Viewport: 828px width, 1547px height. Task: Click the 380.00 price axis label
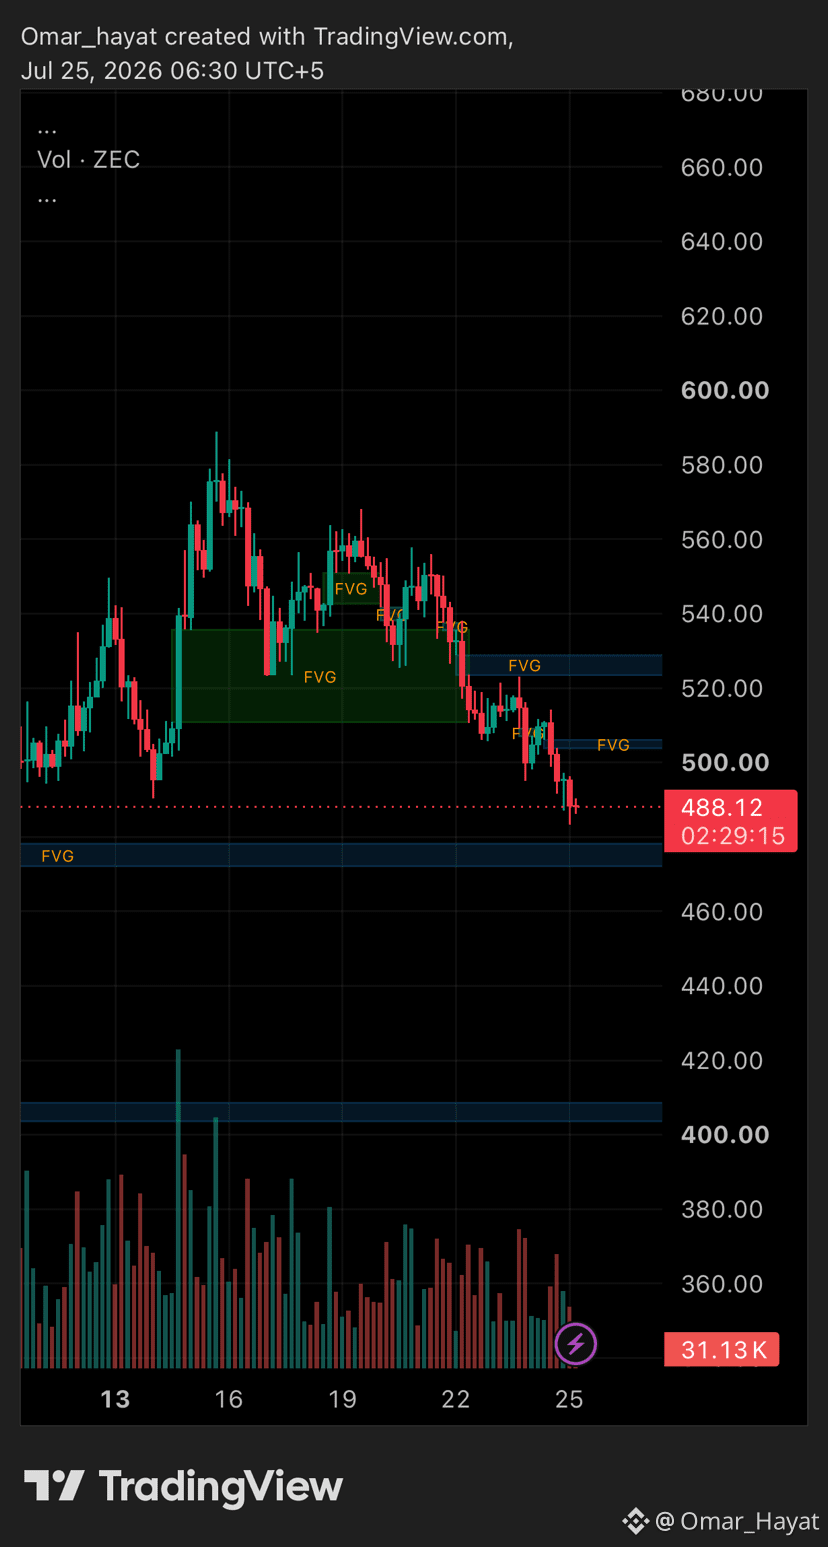[722, 1209]
